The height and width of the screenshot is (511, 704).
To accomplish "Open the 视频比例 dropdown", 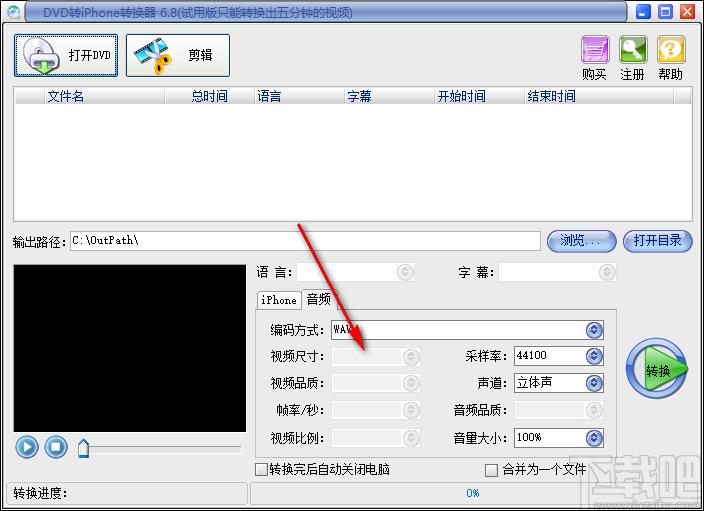I will click(x=411, y=438).
